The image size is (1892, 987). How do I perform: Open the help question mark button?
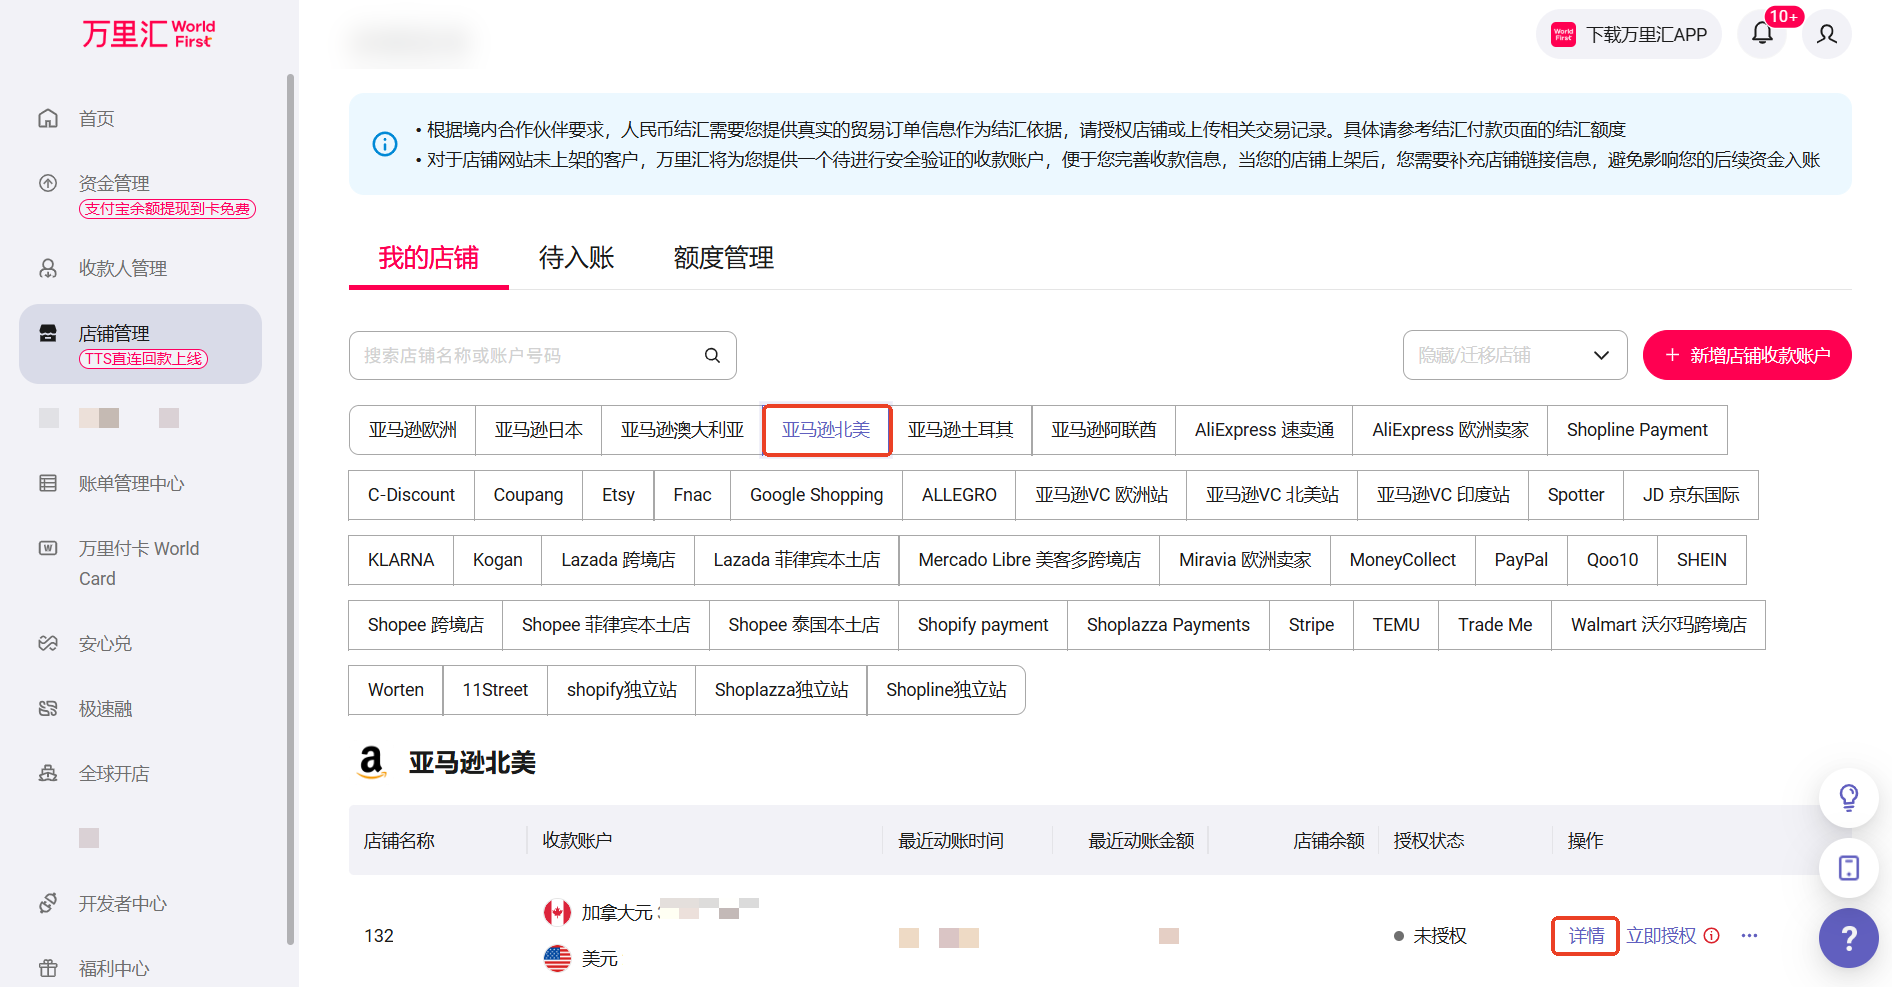pyautogui.click(x=1848, y=938)
